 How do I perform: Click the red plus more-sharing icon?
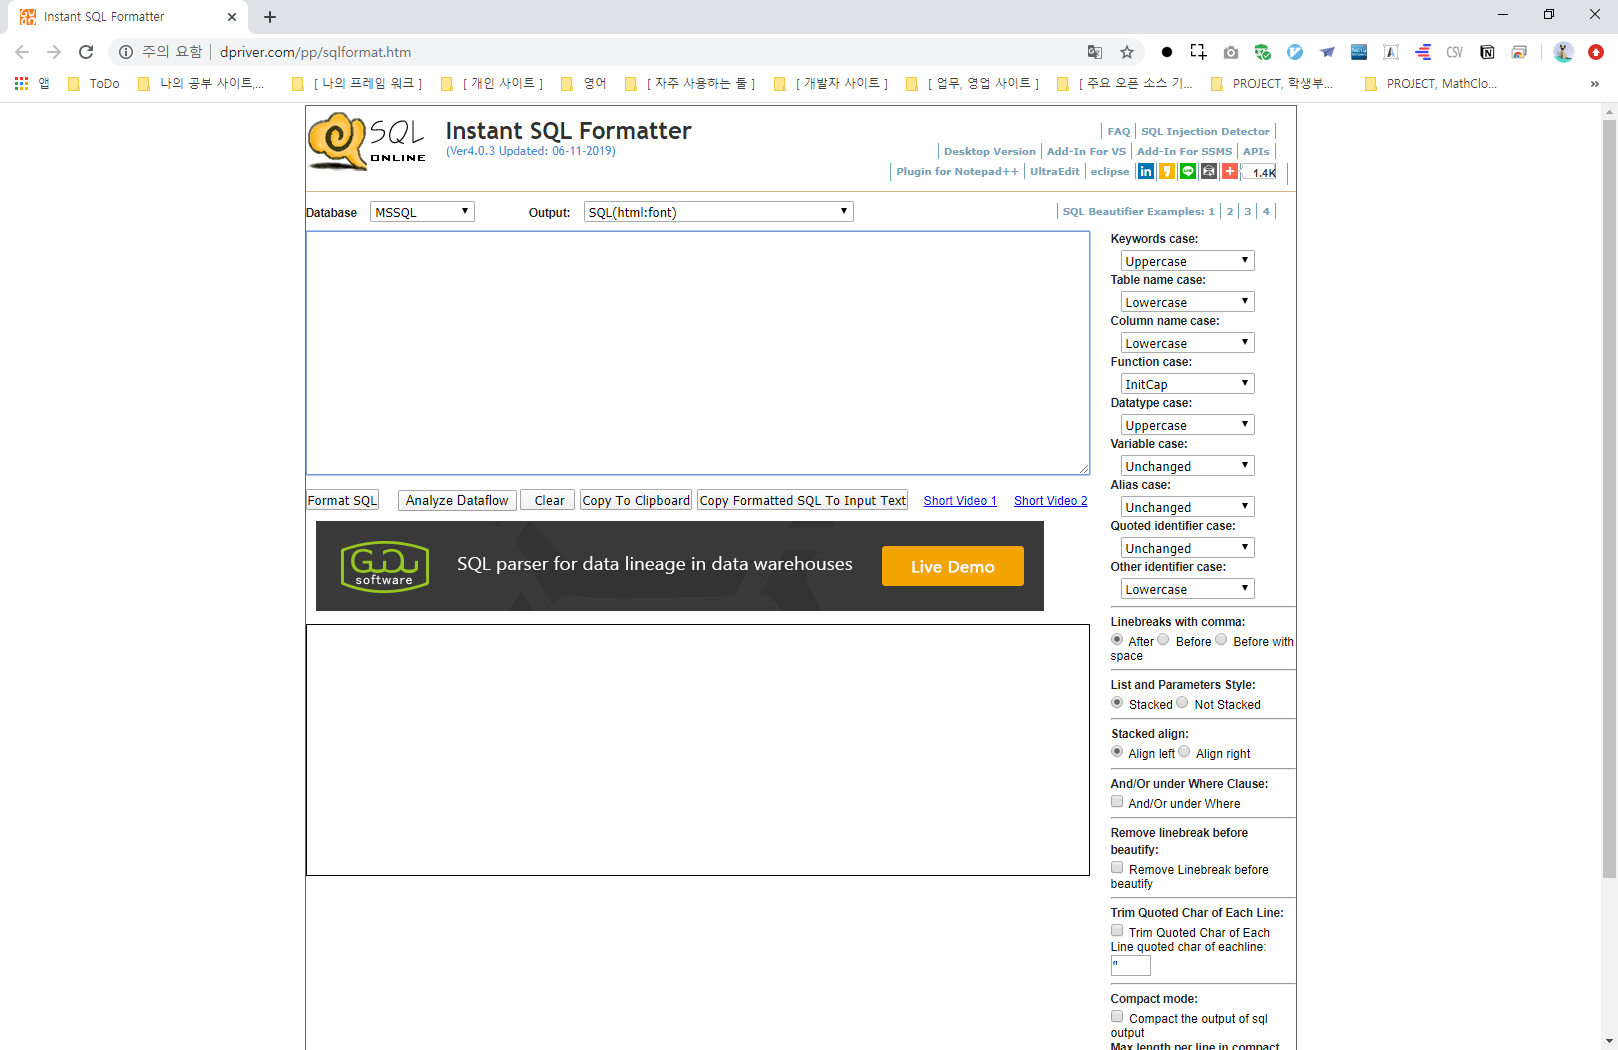(x=1230, y=171)
